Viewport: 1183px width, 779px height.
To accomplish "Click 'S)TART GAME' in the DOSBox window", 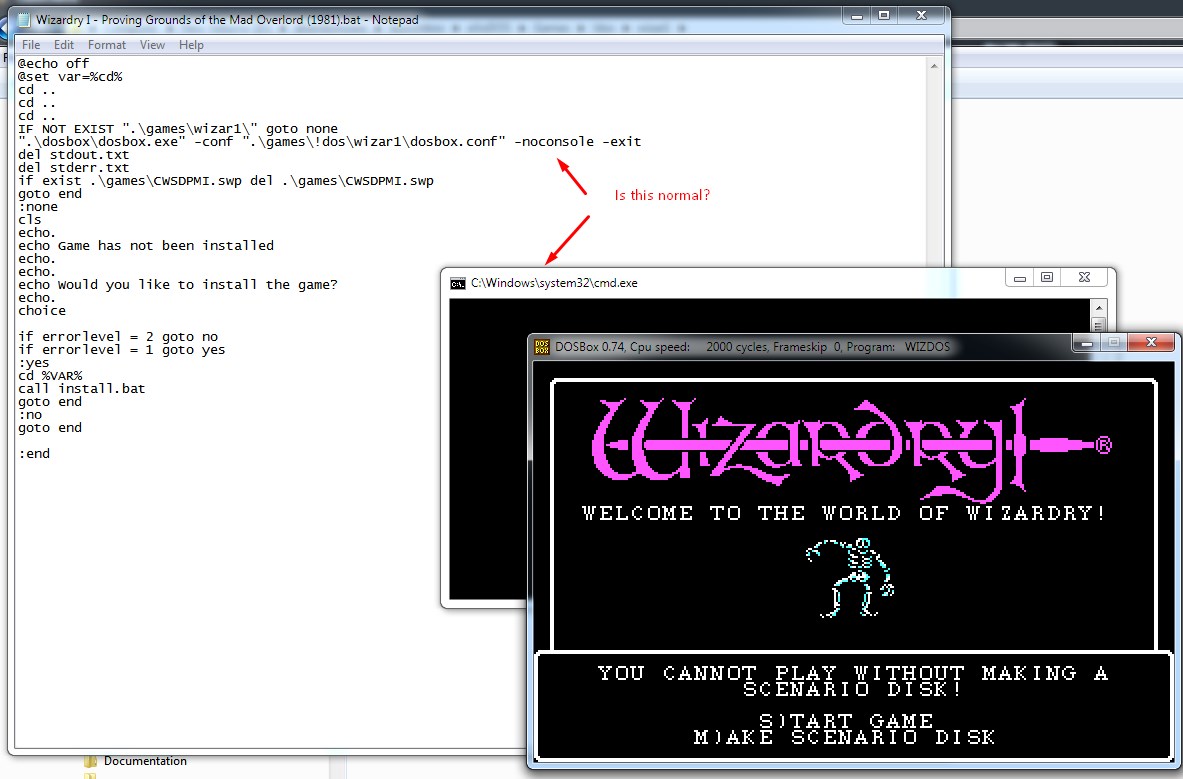I will tap(847, 721).
